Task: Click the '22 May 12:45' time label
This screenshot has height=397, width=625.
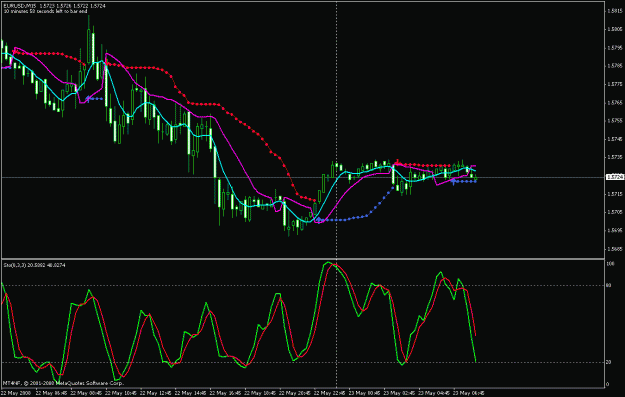Action: click(x=155, y=393)
